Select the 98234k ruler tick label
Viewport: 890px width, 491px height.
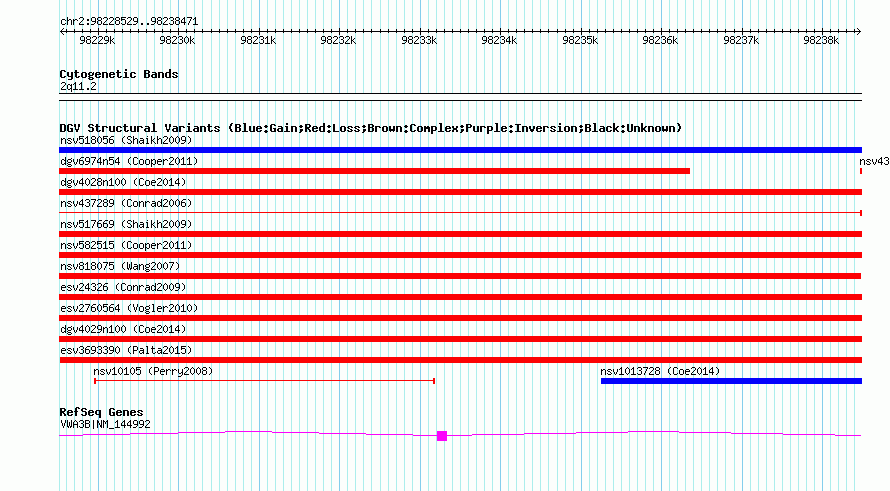499,40
